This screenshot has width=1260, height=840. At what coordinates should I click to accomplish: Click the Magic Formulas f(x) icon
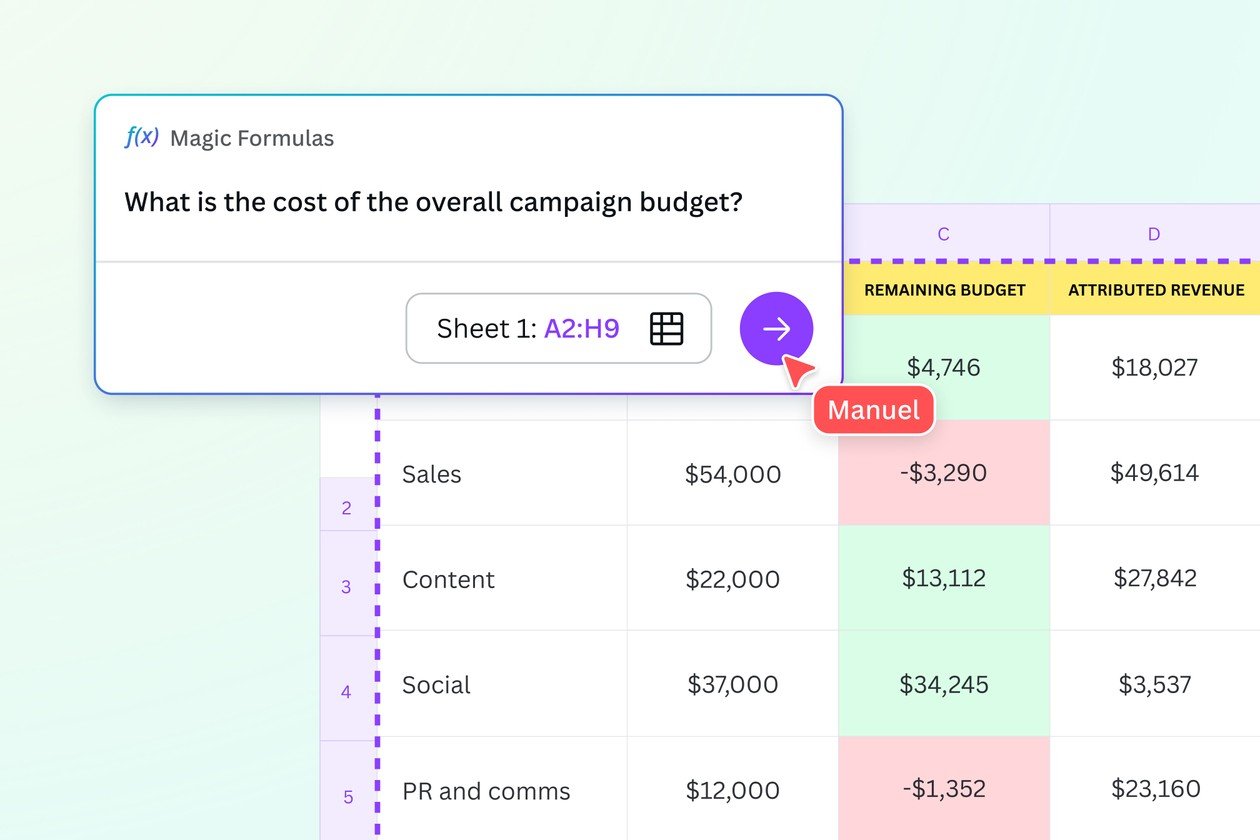pyautogui.click(x=141, y=137)
